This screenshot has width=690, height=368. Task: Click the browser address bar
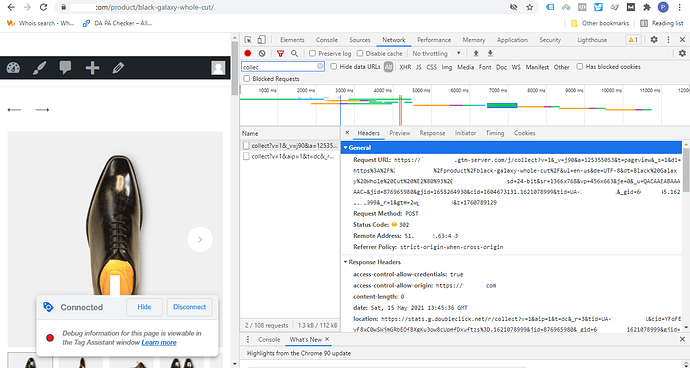[x=282, y=7]
